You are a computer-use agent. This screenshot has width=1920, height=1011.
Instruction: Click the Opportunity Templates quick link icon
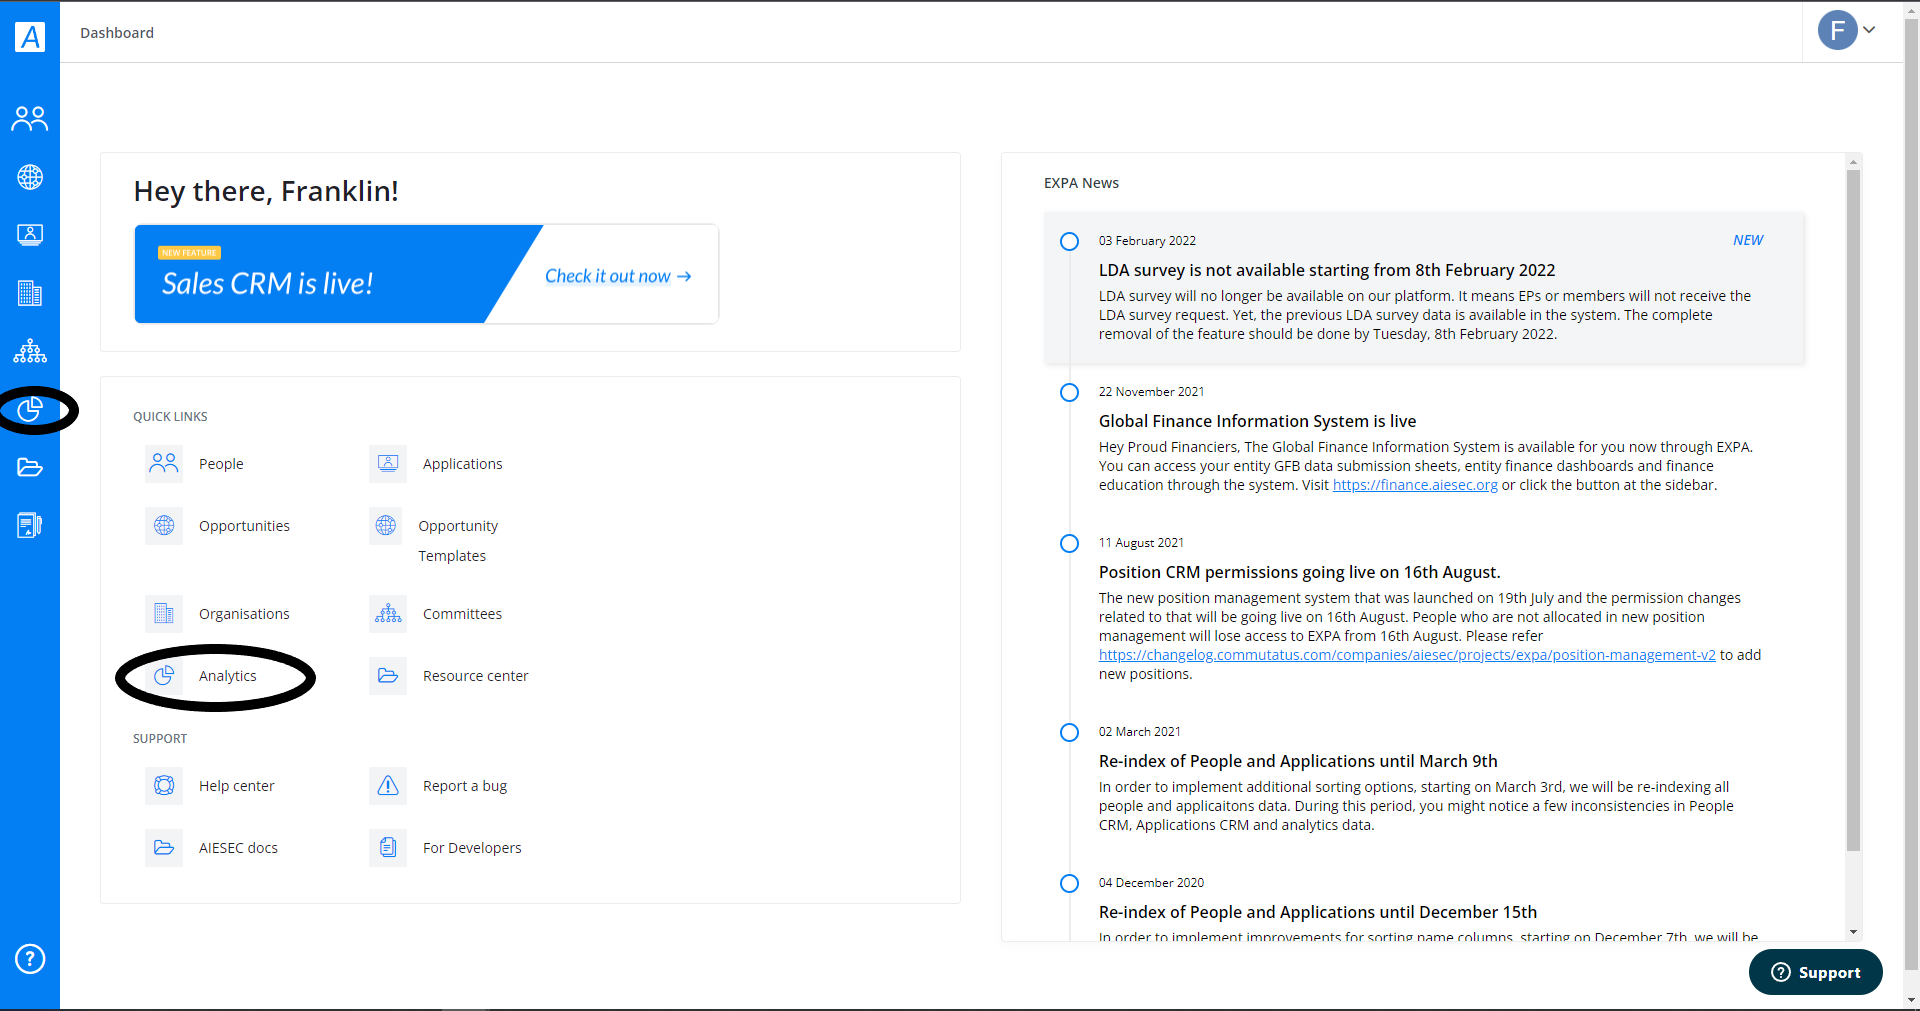click(x=386, y=526)
